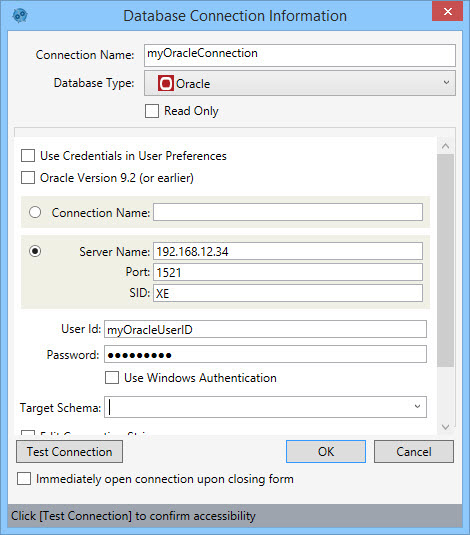The image size is (470, 535).
Task: Click the scroll down arrow
Action: click(445, 427)
